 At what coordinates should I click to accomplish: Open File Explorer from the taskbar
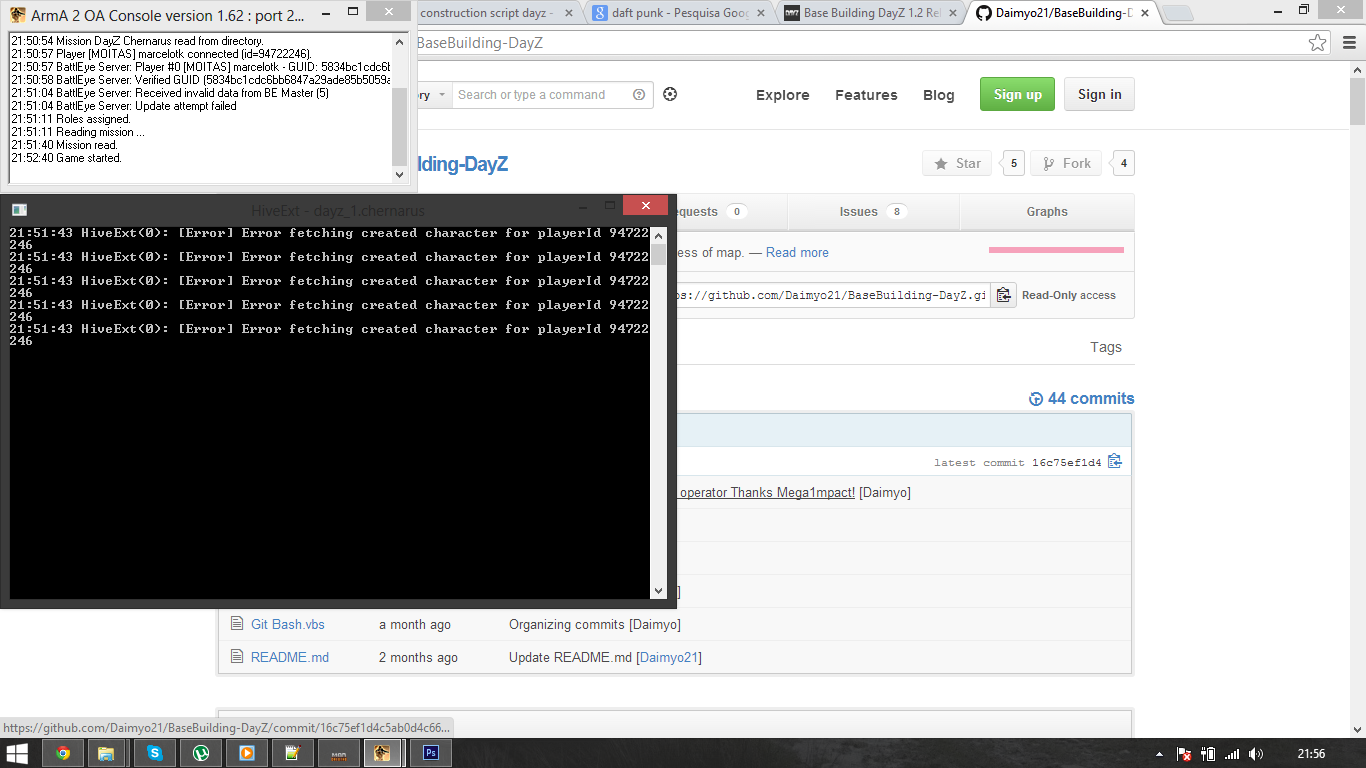107,753
